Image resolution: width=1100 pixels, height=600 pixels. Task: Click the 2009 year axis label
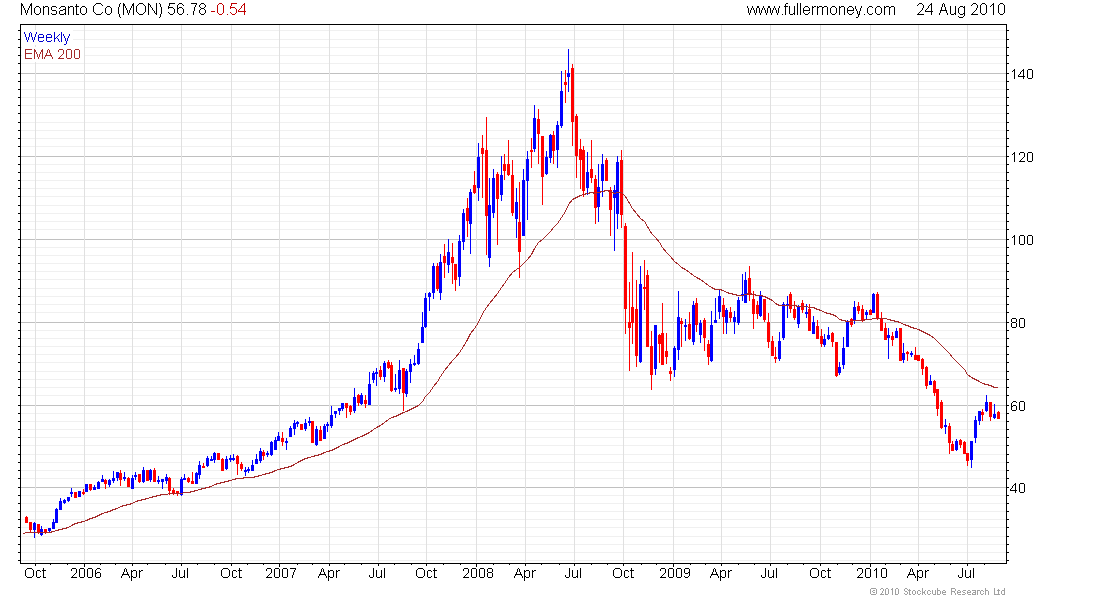click(x=675, y=573)
